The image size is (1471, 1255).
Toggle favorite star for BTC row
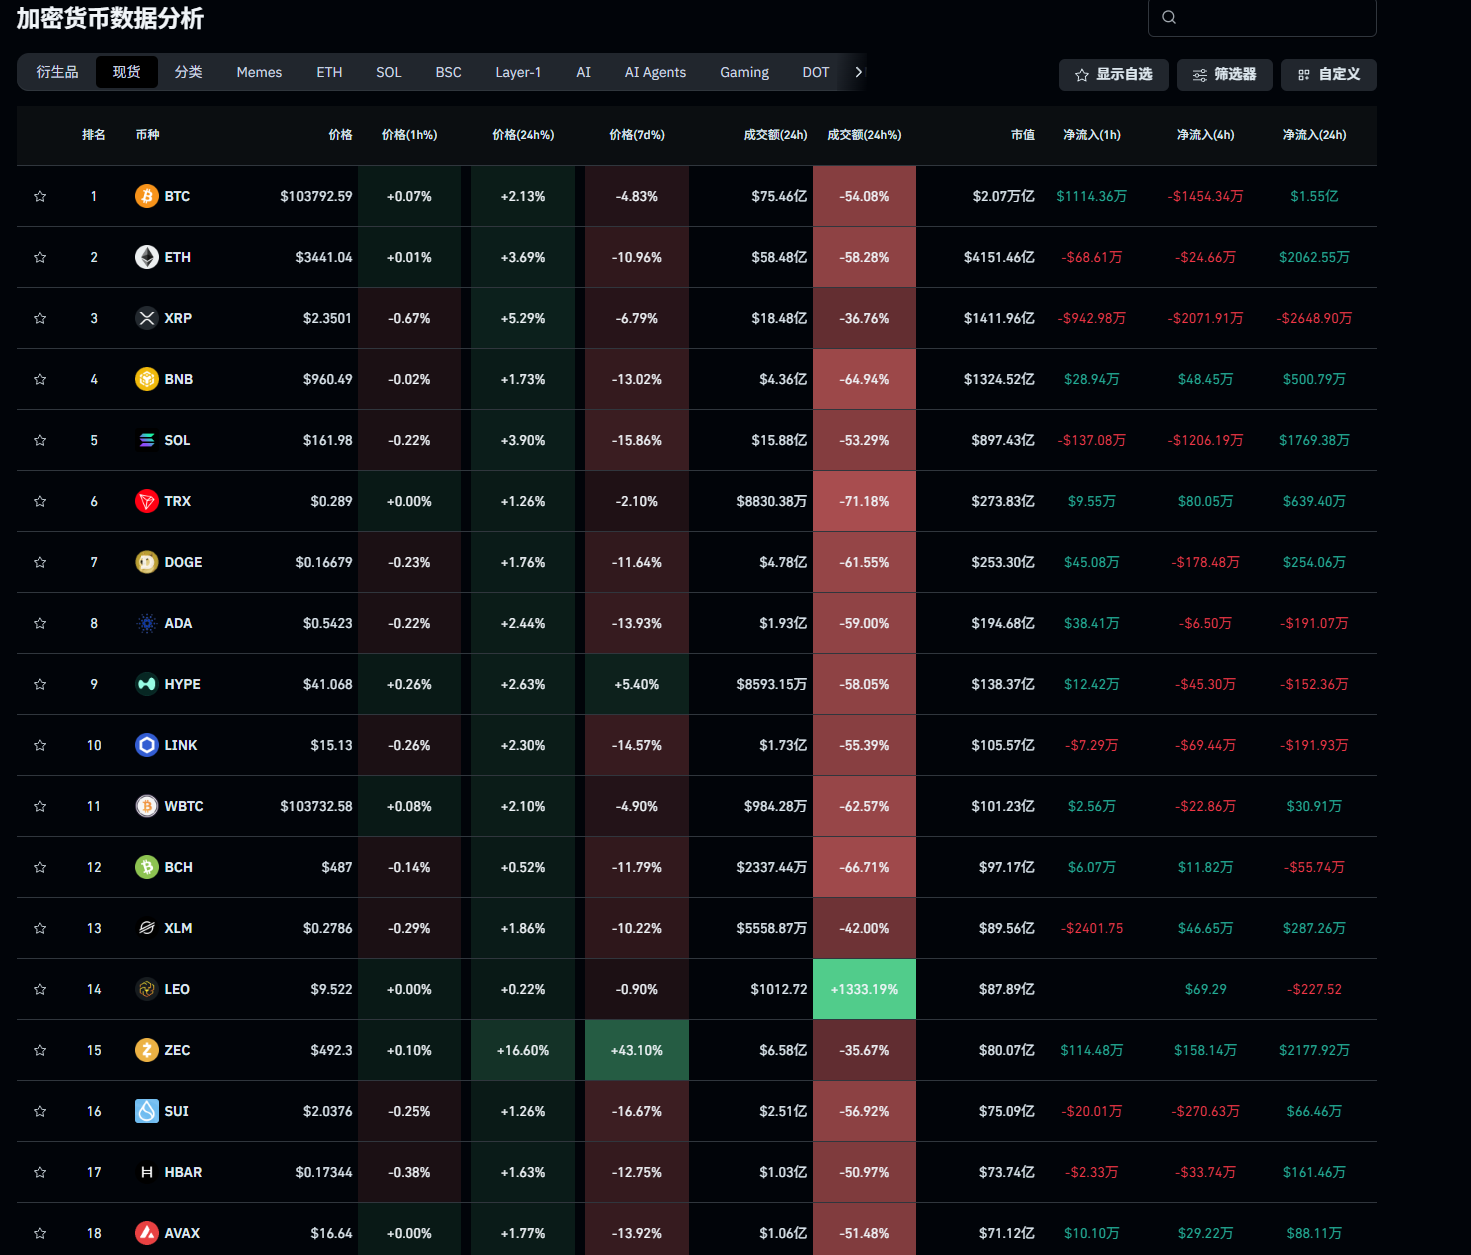click(x=40, y=196)
